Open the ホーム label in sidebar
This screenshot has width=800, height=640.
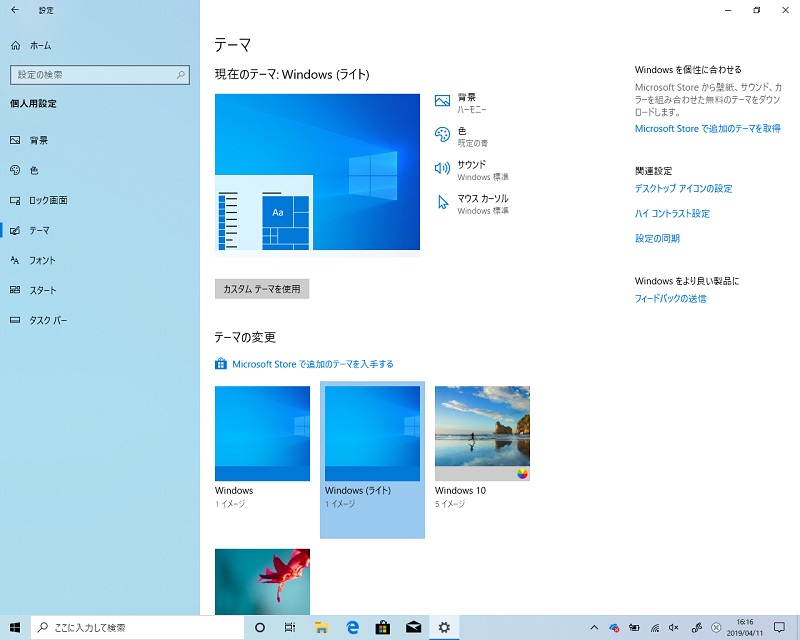pos(40,45)
